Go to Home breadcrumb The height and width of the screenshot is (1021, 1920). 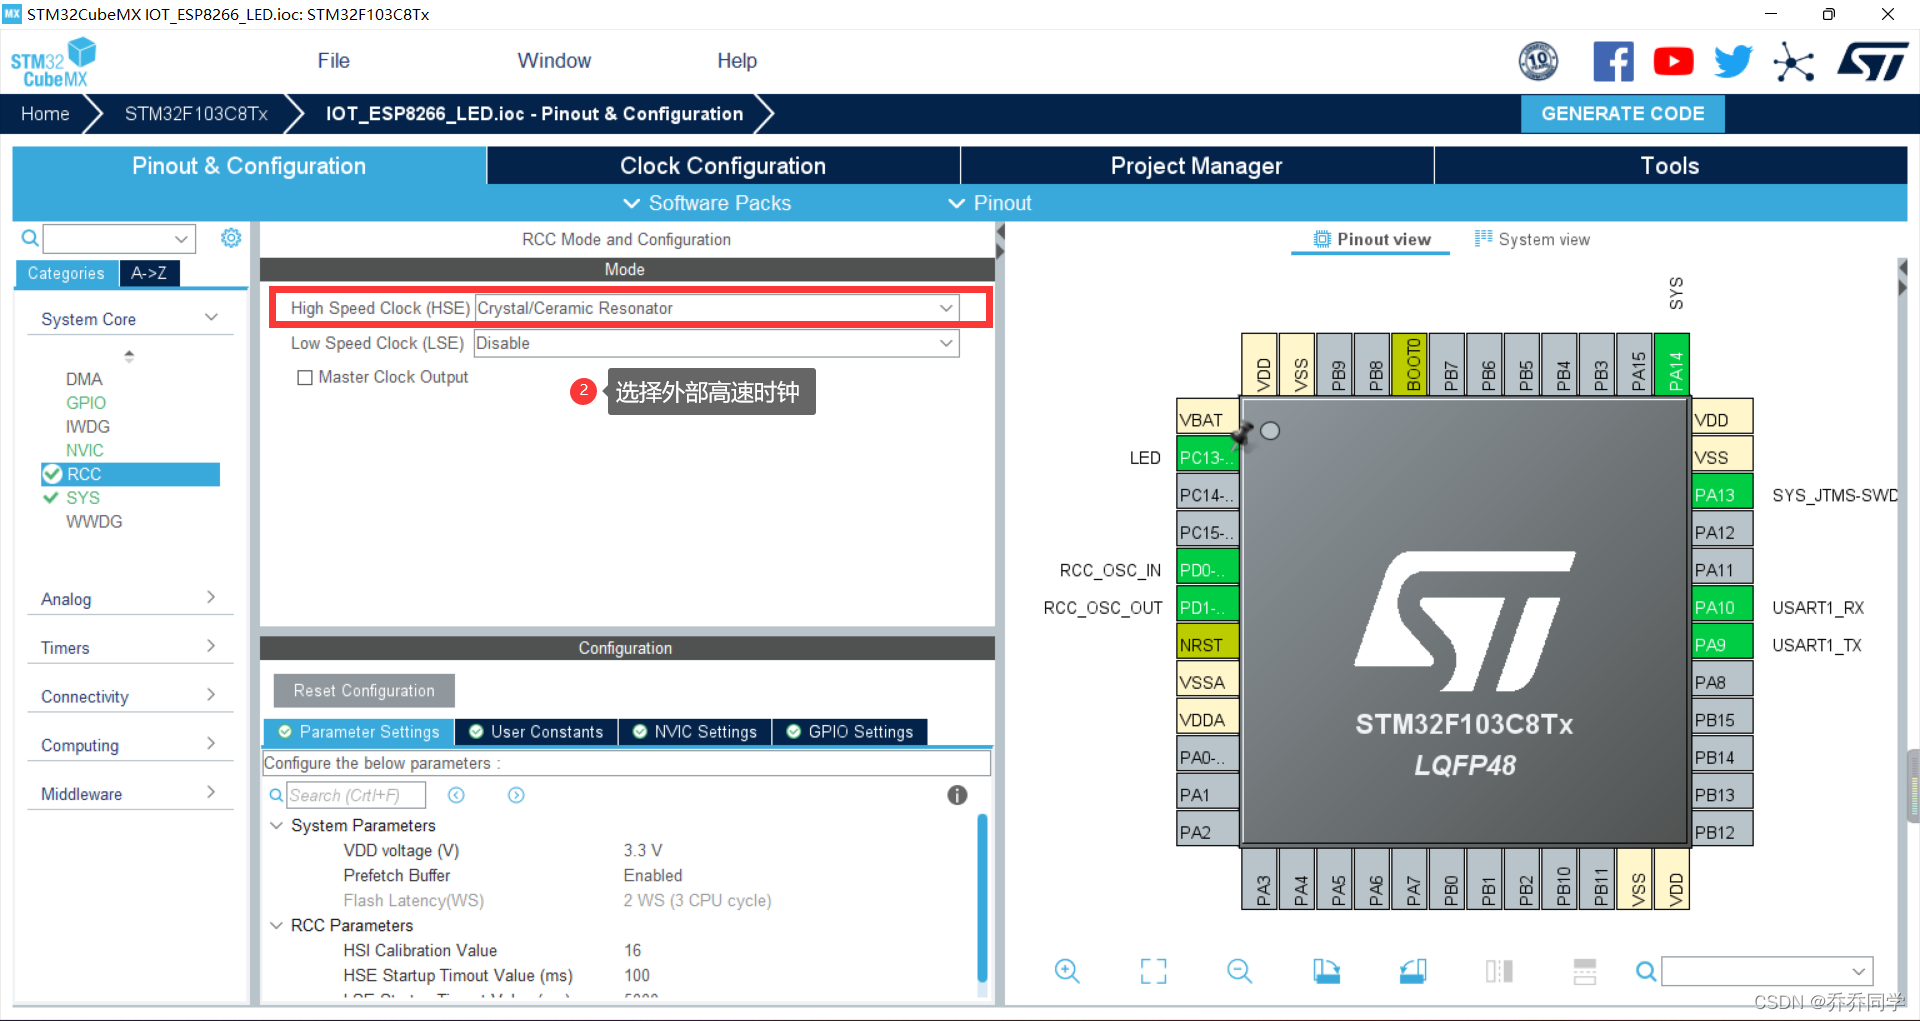pyautogui.click(x=45, y=114)
